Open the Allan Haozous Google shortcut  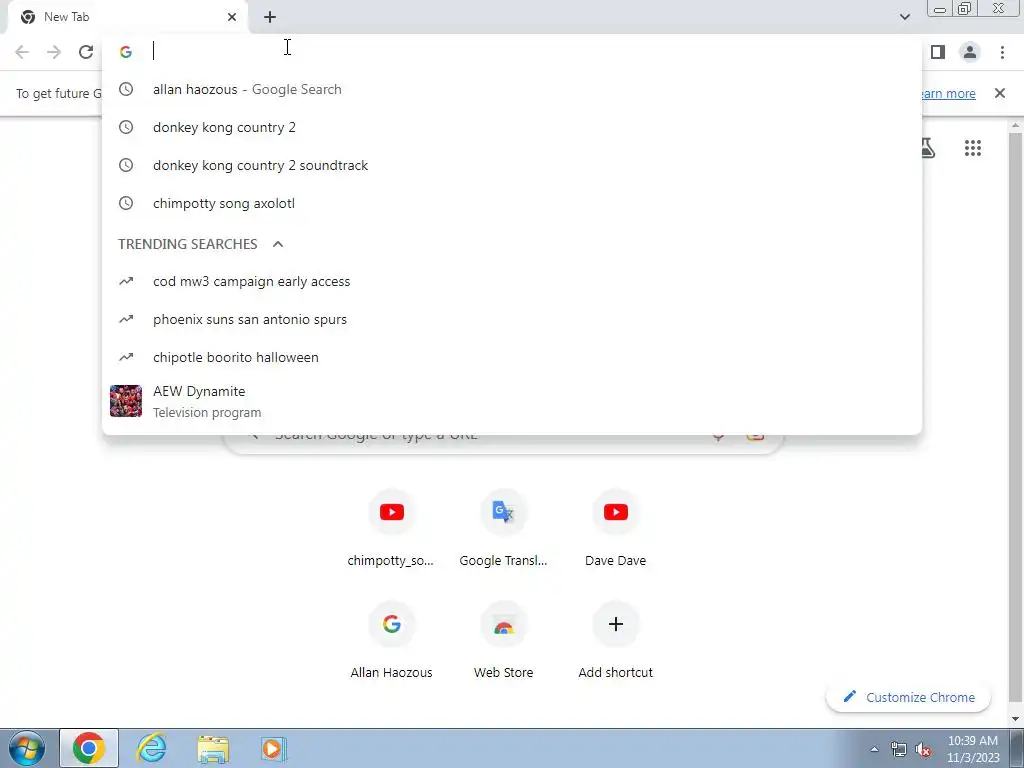(391, 640)
